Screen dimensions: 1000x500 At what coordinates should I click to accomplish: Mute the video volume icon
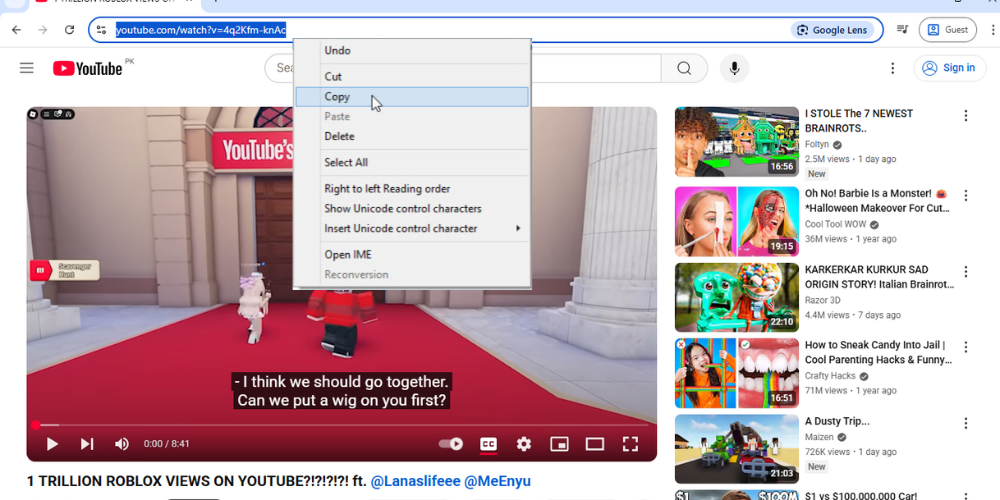[x=121, y=444]
